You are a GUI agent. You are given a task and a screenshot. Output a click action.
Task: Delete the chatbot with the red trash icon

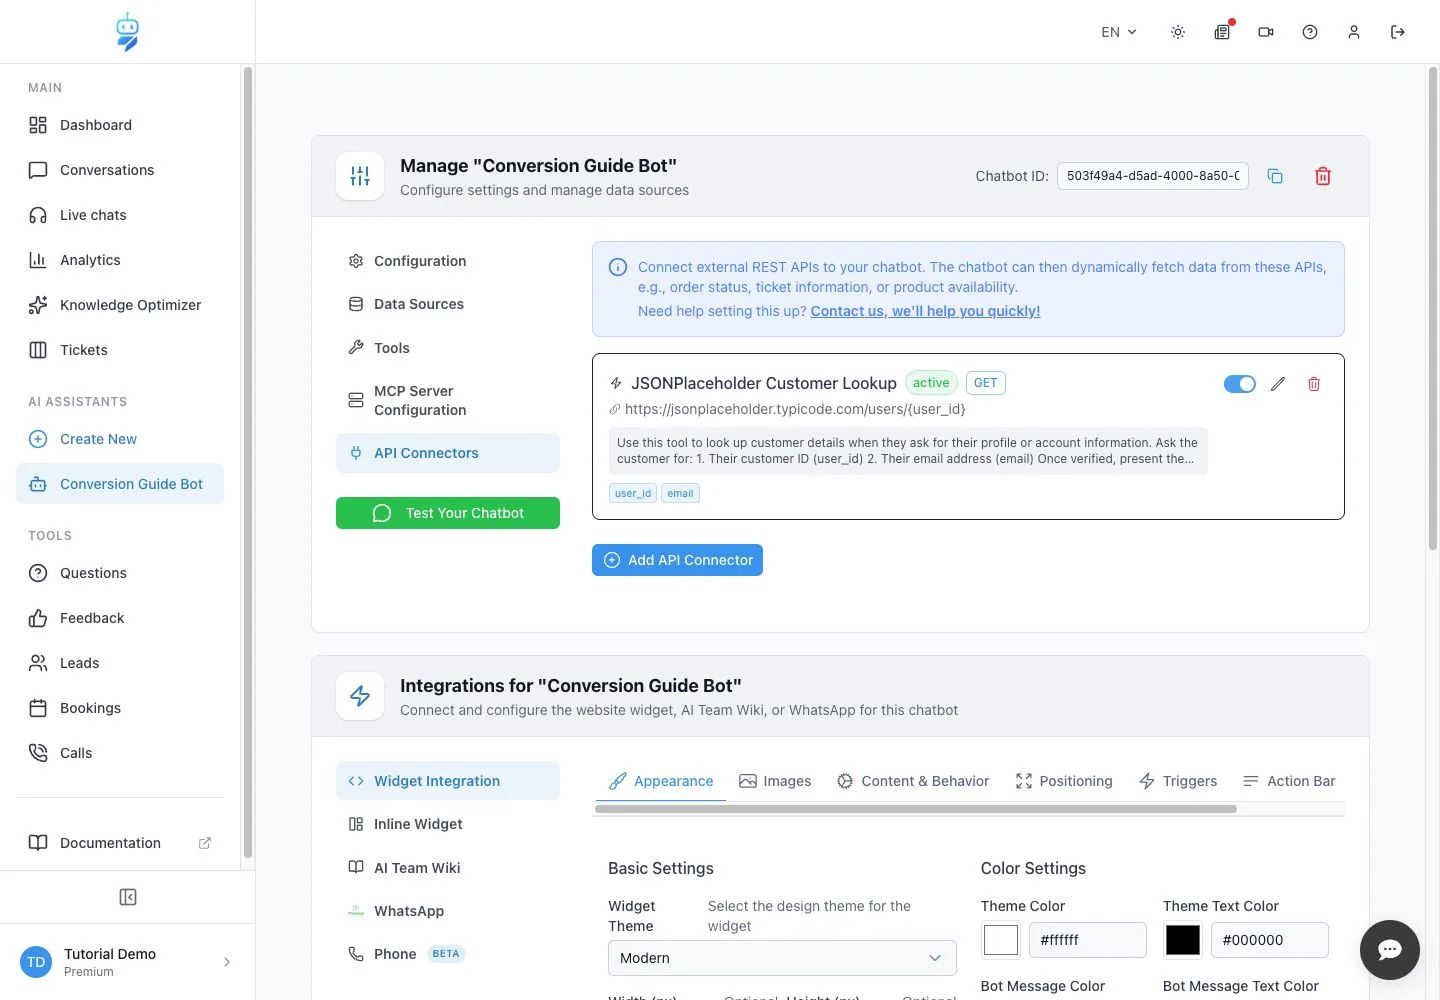1323,176
